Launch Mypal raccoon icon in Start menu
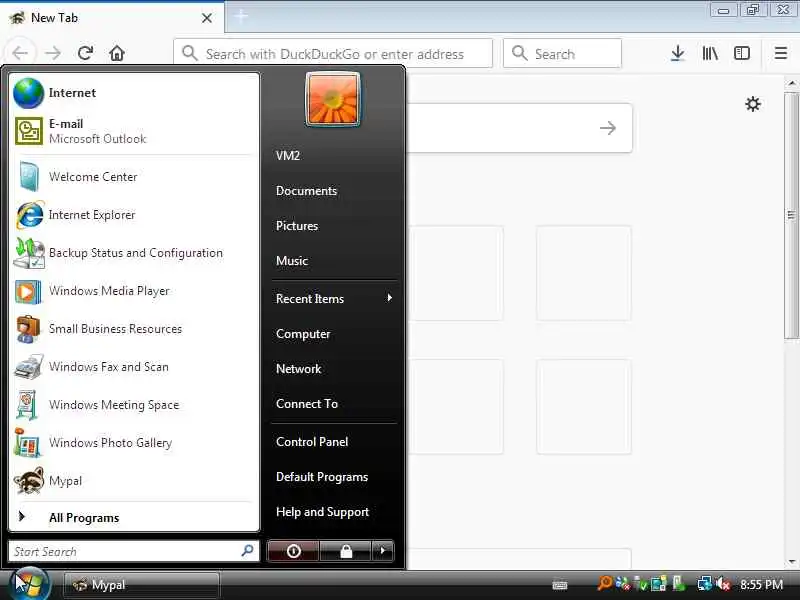800x600 pixels. point(29,481)
